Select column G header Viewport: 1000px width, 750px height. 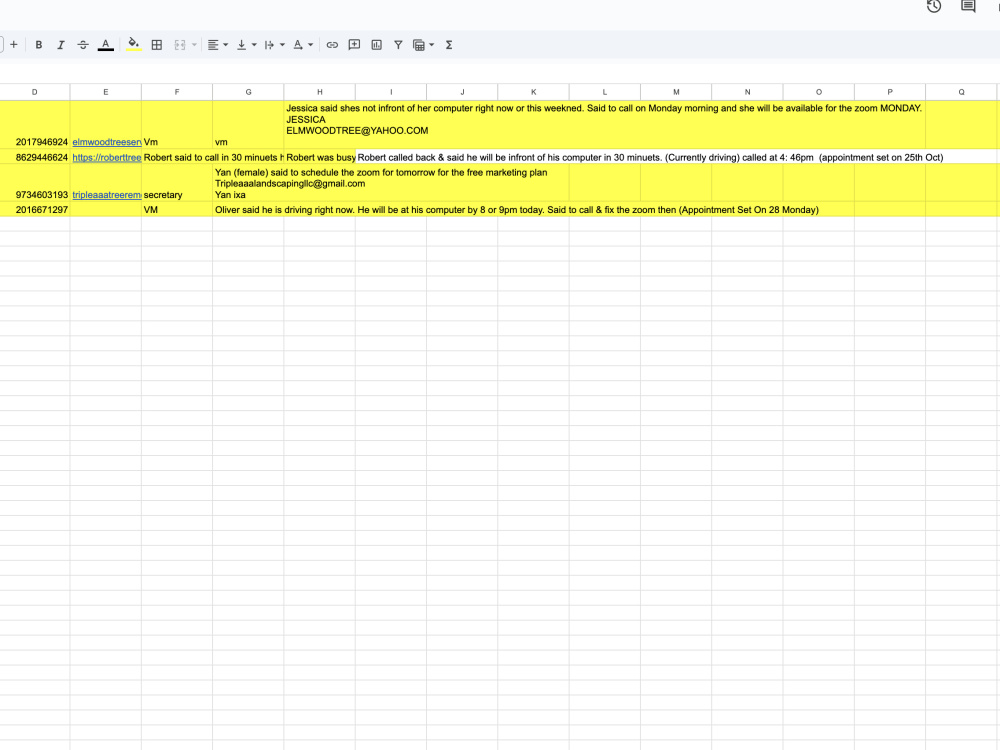coord(249,92)
